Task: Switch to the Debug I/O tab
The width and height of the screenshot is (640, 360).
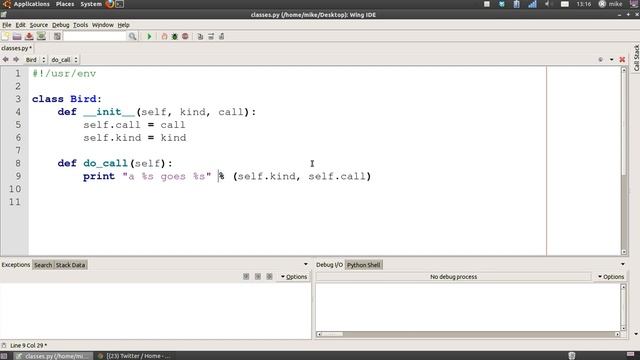Action: pyautogui.click(x=329, y=264)
